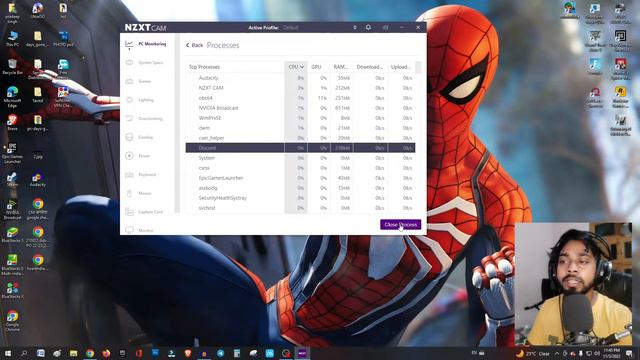Open the Lighting sidebar section
The image size is (640, 360).
[140, 100]
